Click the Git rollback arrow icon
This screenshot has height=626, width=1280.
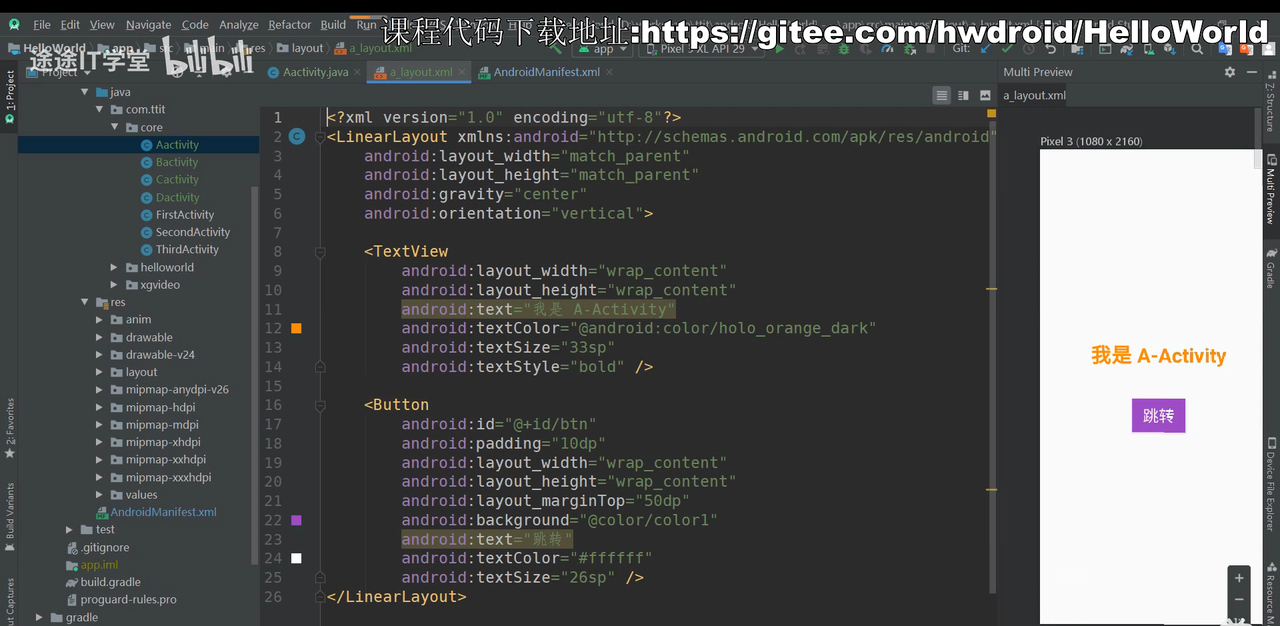click(1050, 48)
